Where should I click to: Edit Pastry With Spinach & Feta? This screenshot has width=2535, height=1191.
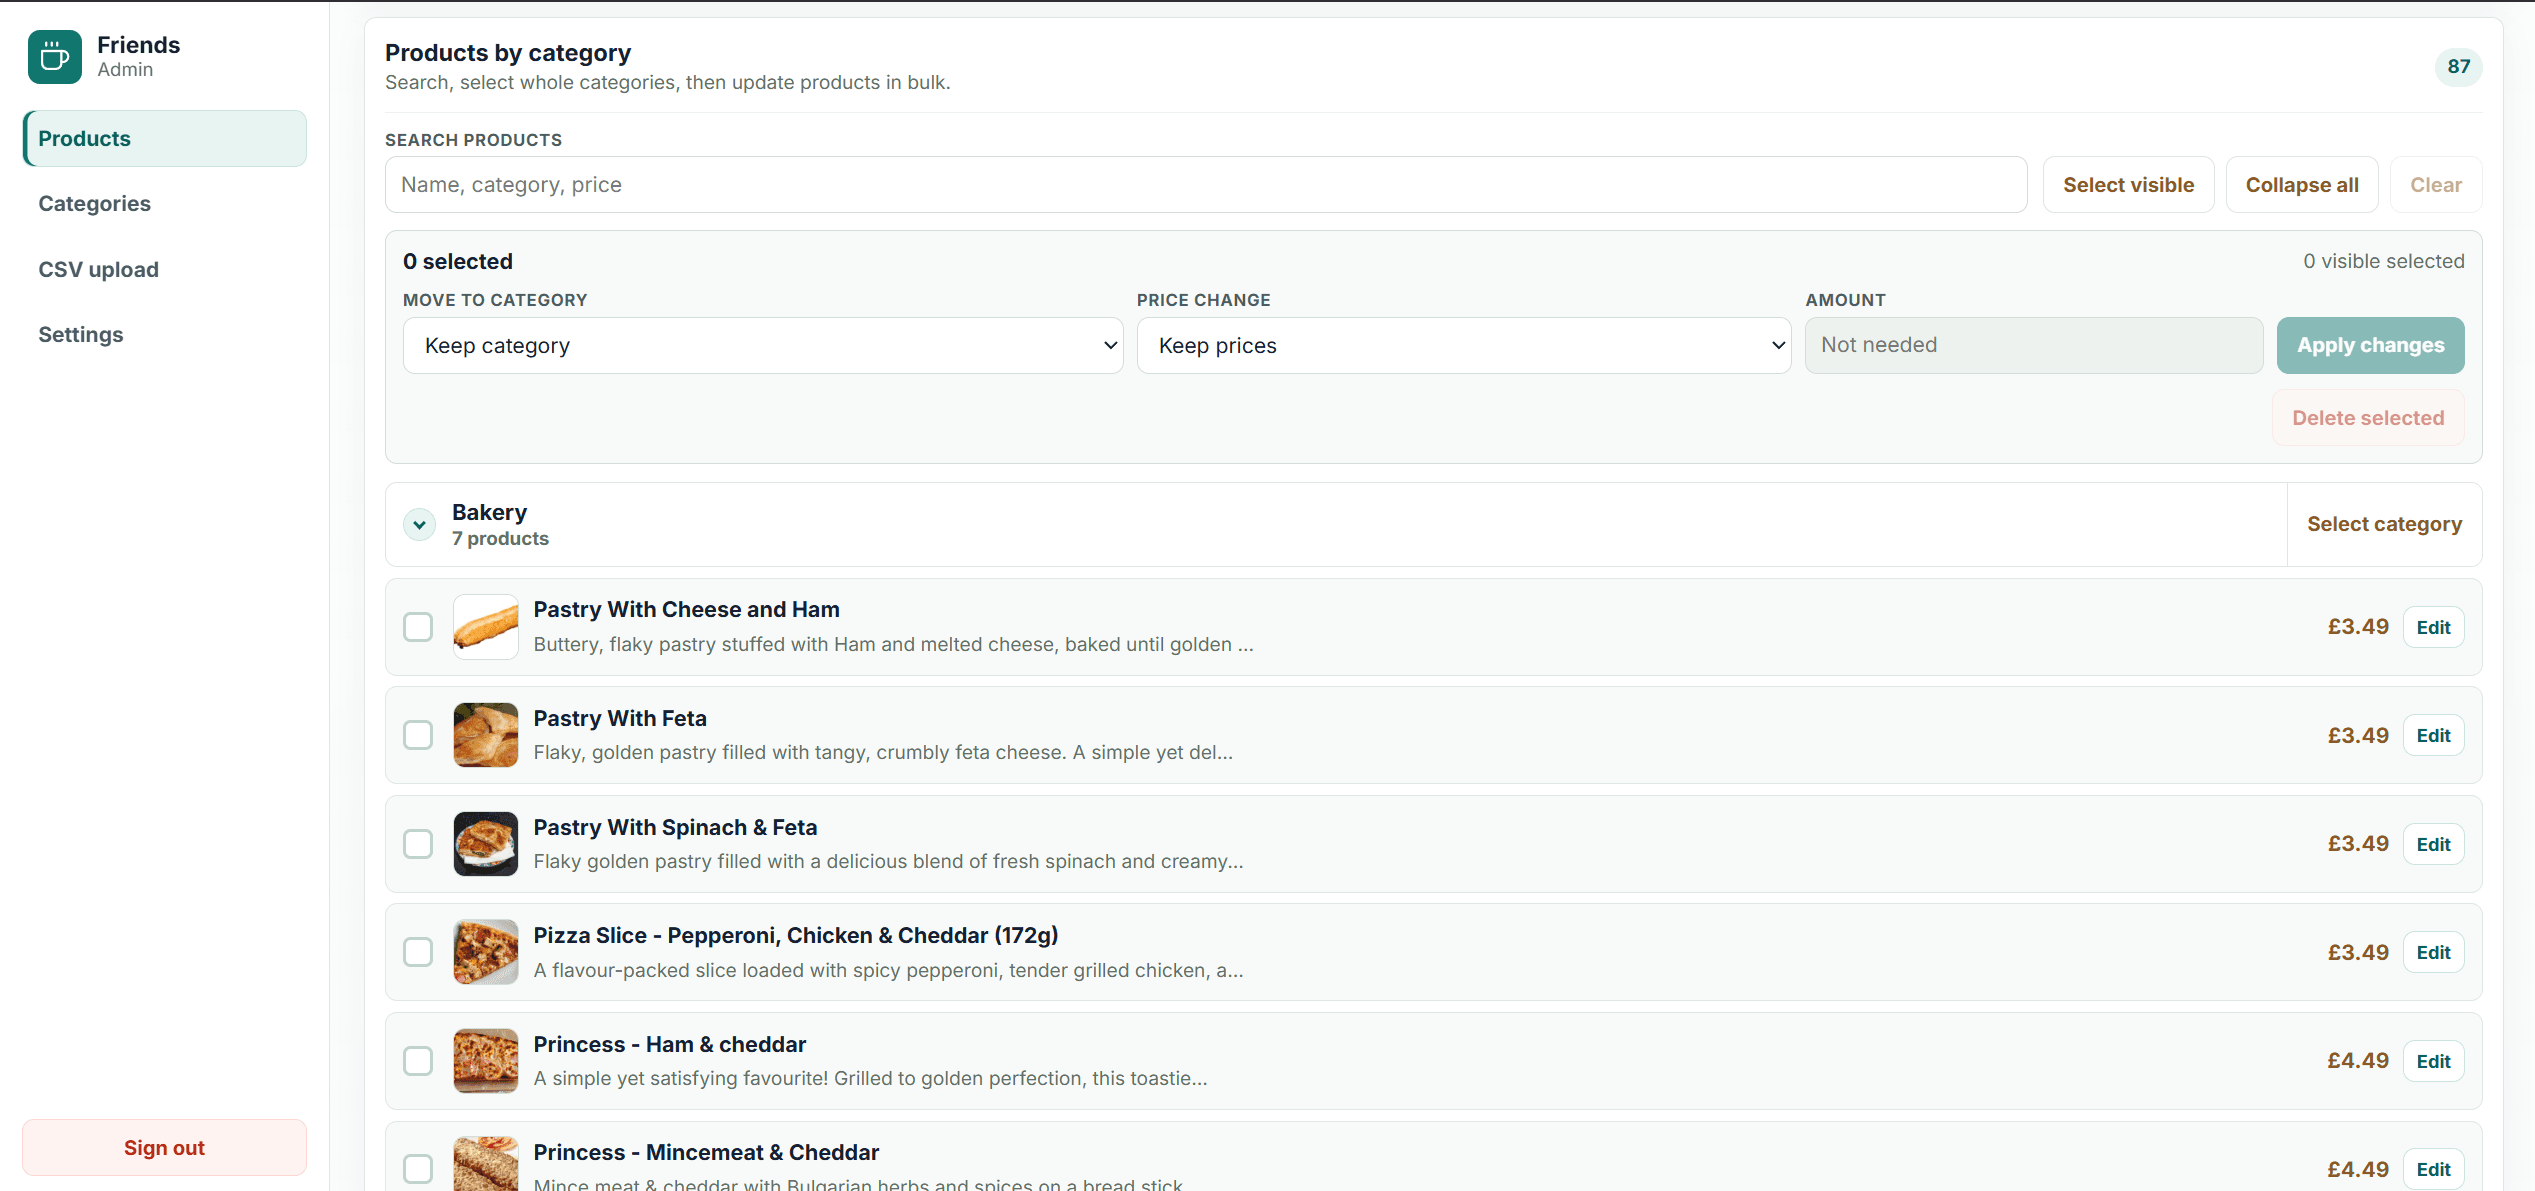pyautogui.click(x=2434, y=845)
